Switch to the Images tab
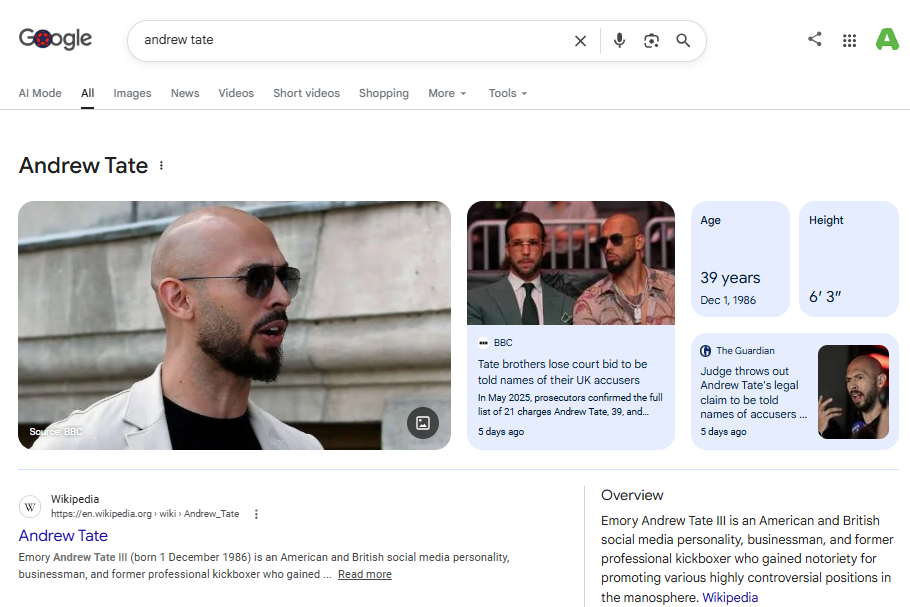The image size is (910, 607). (132, 93)
